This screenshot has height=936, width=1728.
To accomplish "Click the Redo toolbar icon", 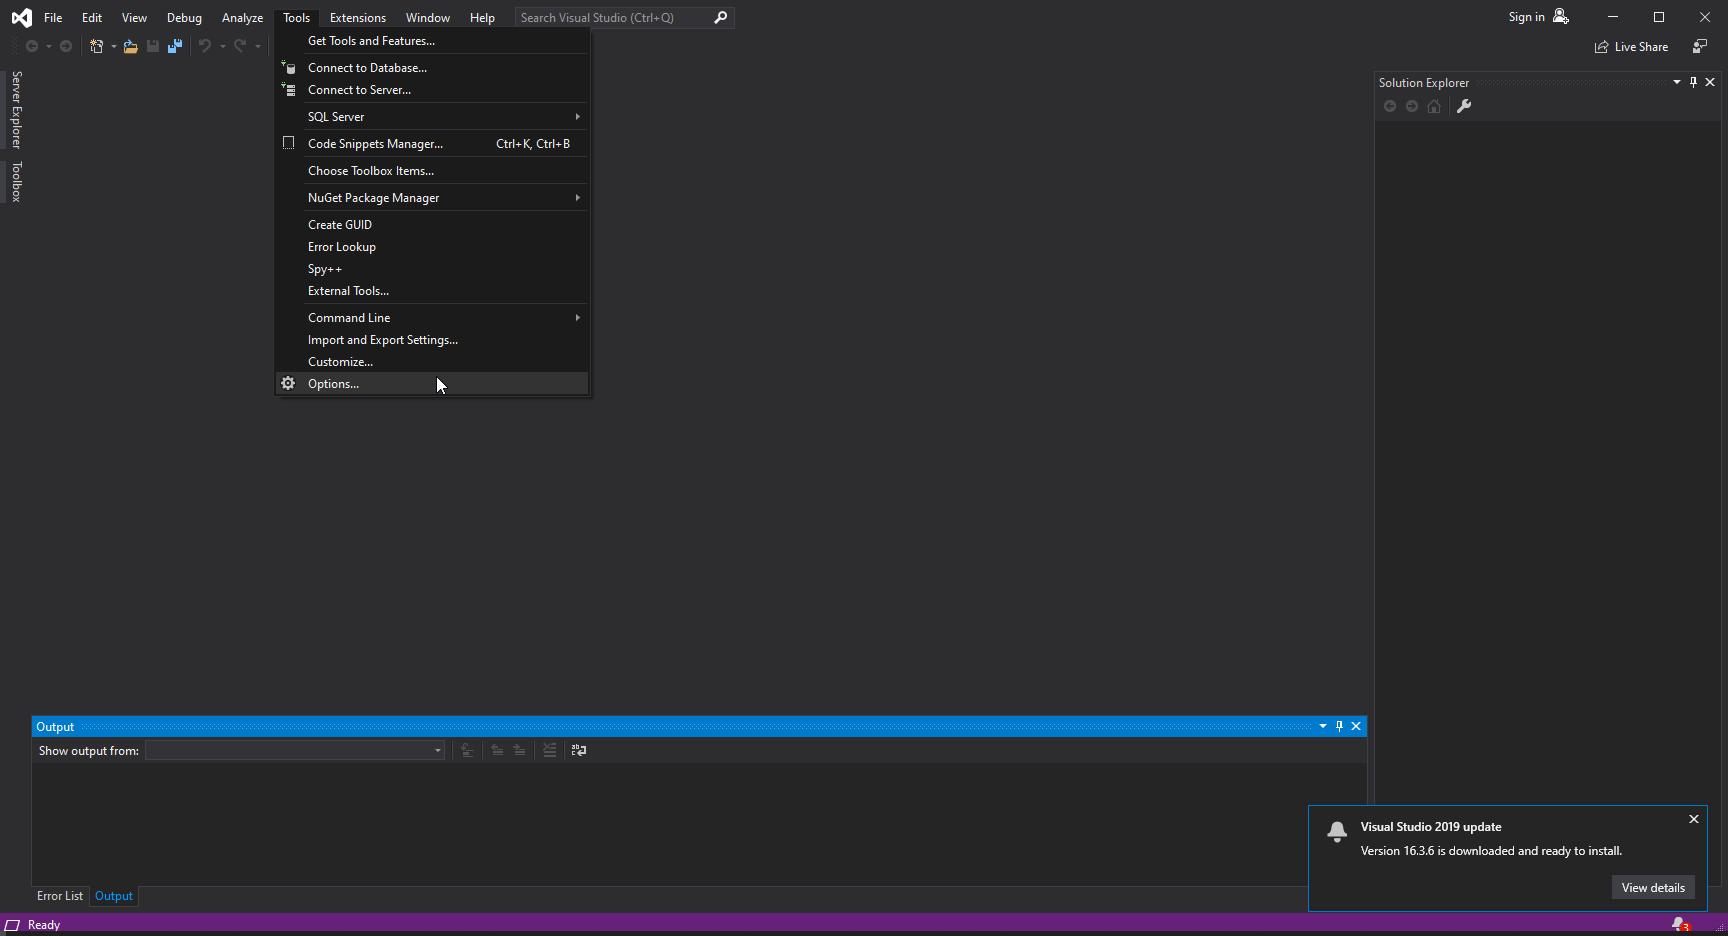I will click(240, 46).
